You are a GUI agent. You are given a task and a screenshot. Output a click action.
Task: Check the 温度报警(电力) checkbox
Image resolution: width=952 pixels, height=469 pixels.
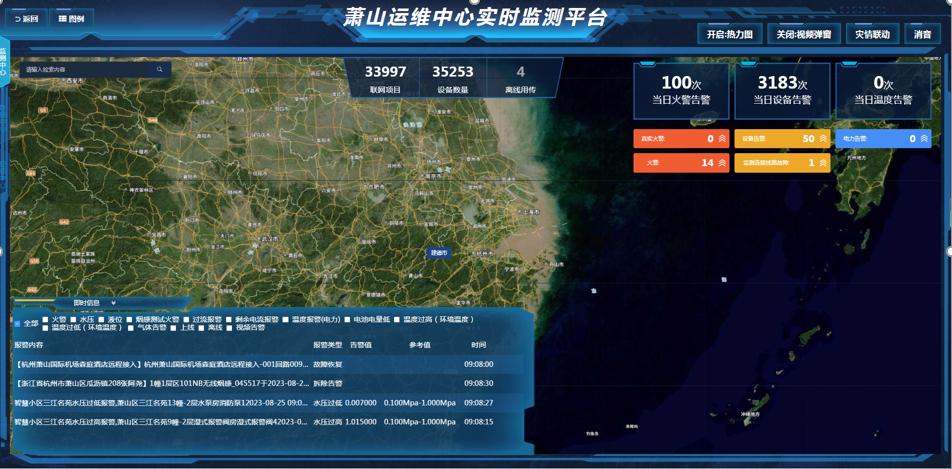[285, 319]
